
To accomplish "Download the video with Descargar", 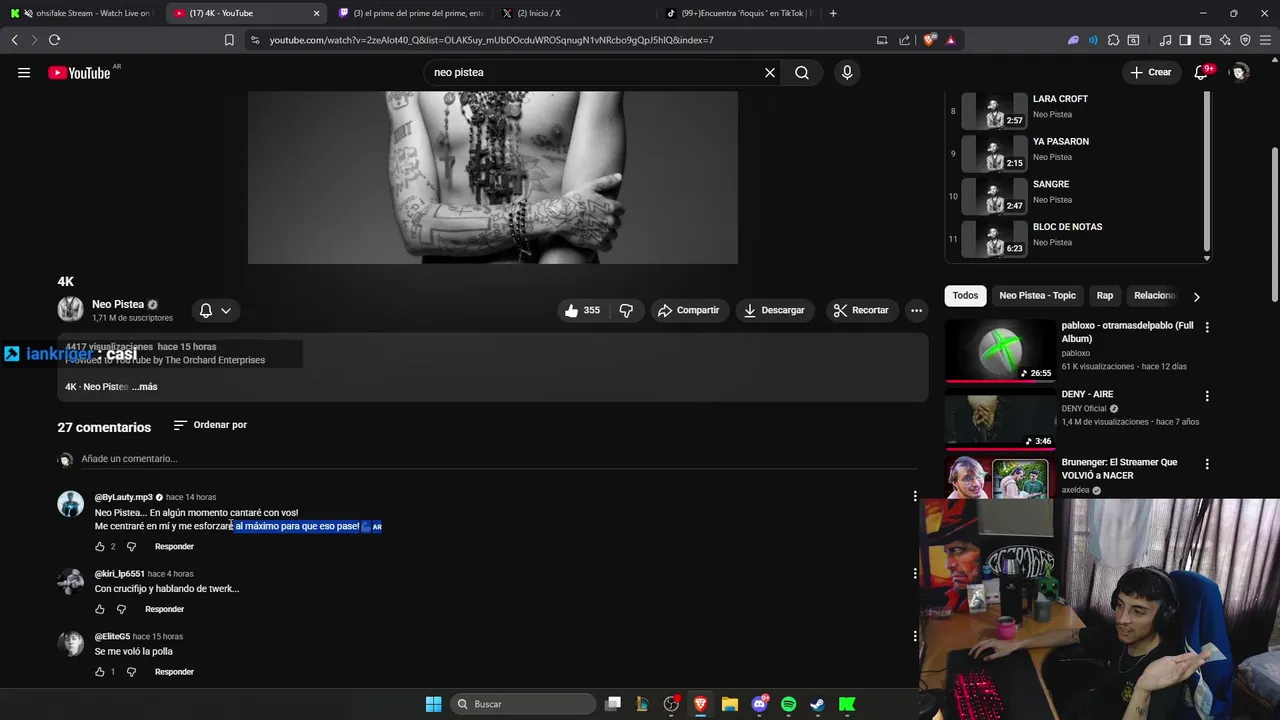I will [774, 310].
